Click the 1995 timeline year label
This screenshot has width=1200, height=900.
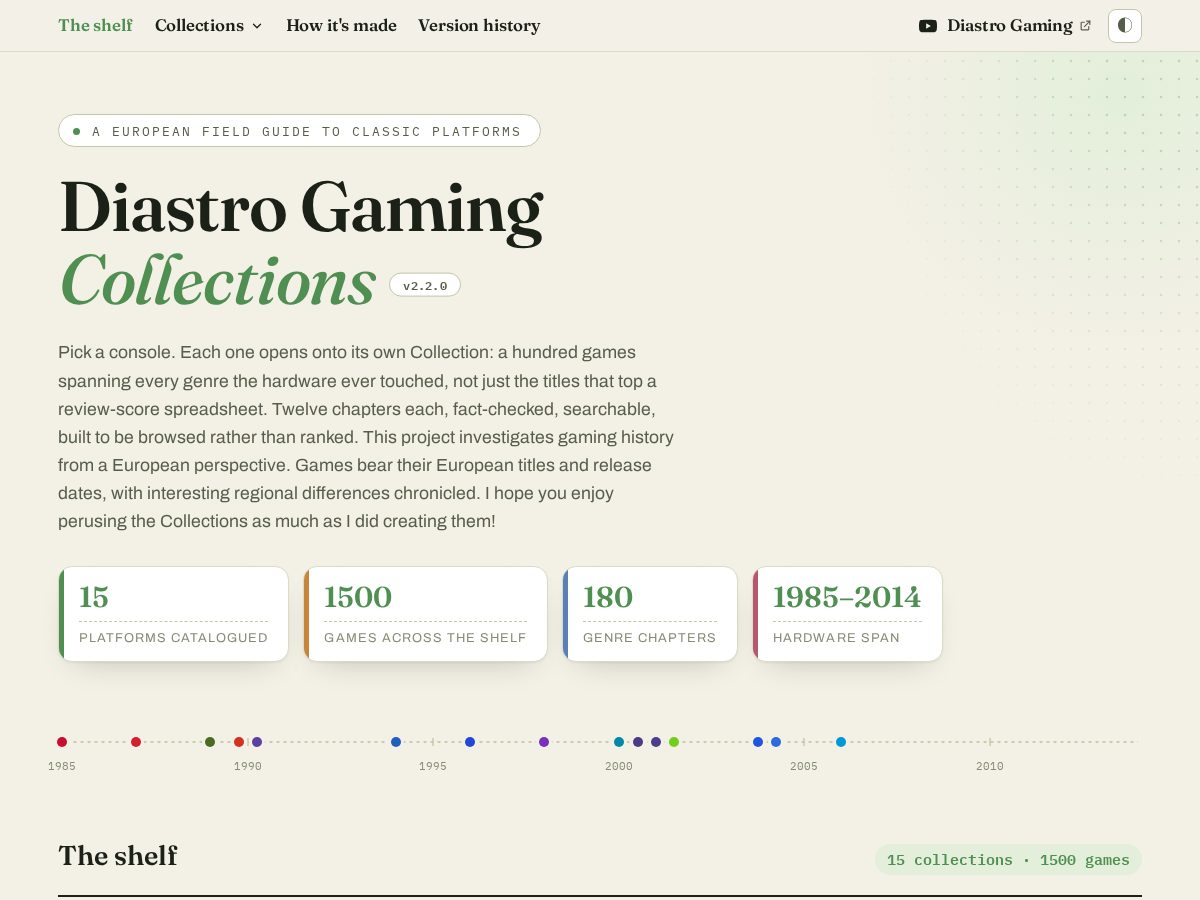(x=433, y=766)
